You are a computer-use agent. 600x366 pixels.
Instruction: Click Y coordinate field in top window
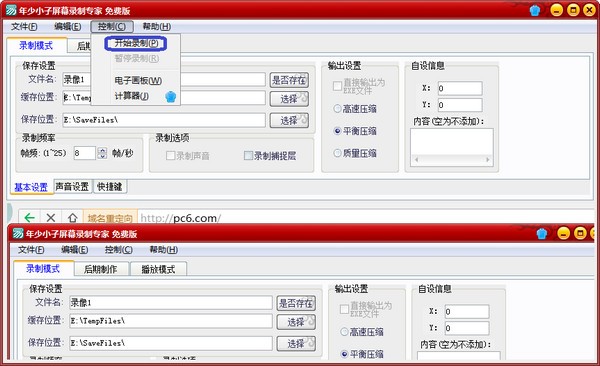[x=460, y=105]
